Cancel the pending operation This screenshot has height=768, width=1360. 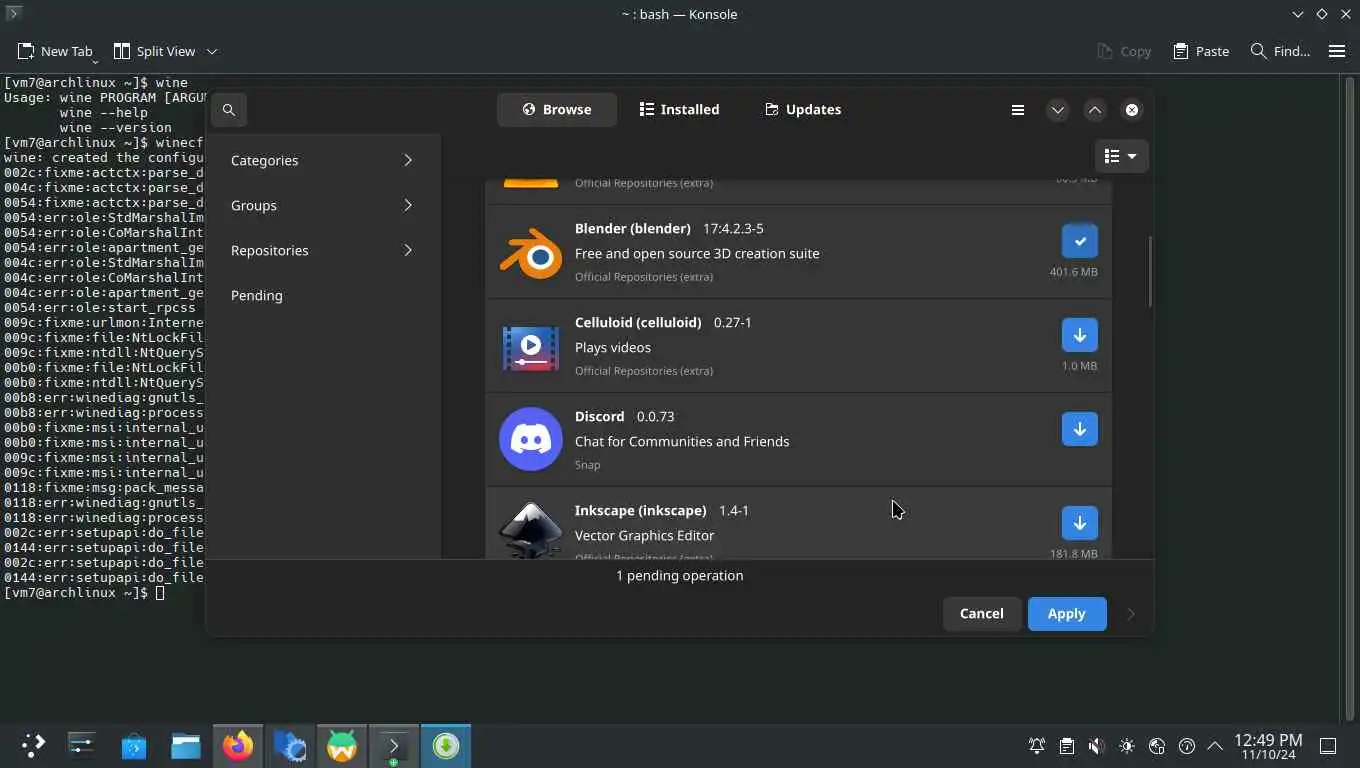(981, 614)
